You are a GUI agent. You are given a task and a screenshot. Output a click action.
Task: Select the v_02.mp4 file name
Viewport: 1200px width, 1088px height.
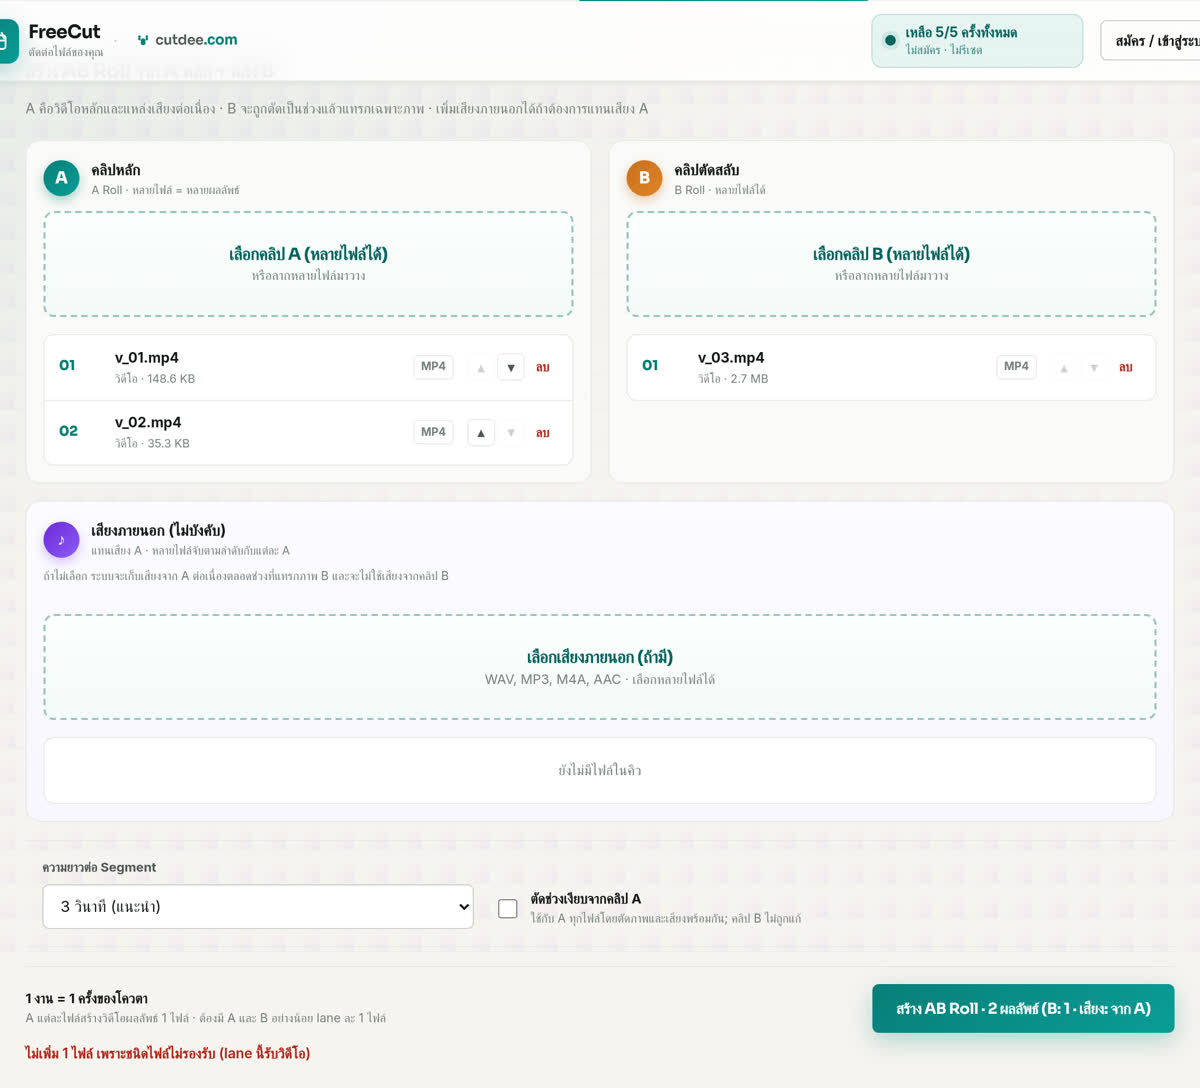(x=148, y=423)
